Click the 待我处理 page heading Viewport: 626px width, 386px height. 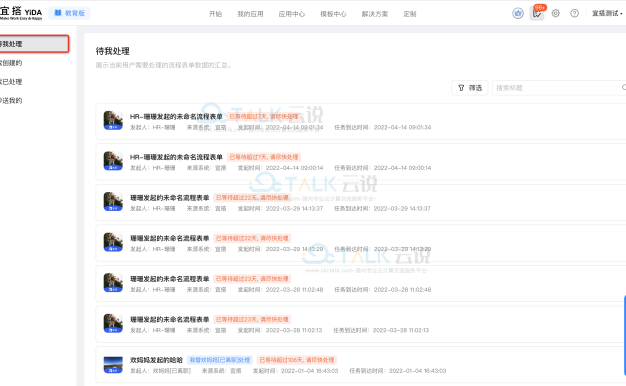[113, 51]
